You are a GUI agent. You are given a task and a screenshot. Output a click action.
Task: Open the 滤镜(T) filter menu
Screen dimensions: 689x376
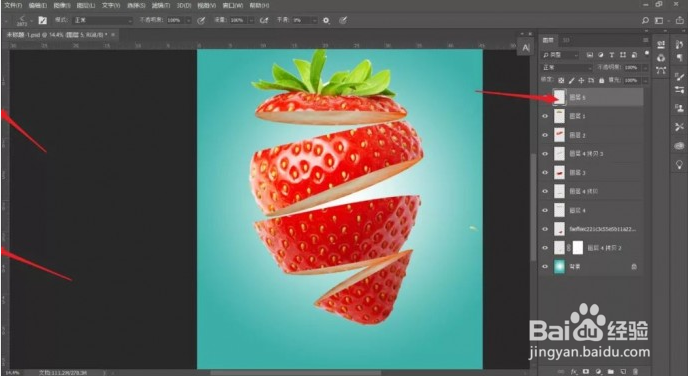point(160,6)
